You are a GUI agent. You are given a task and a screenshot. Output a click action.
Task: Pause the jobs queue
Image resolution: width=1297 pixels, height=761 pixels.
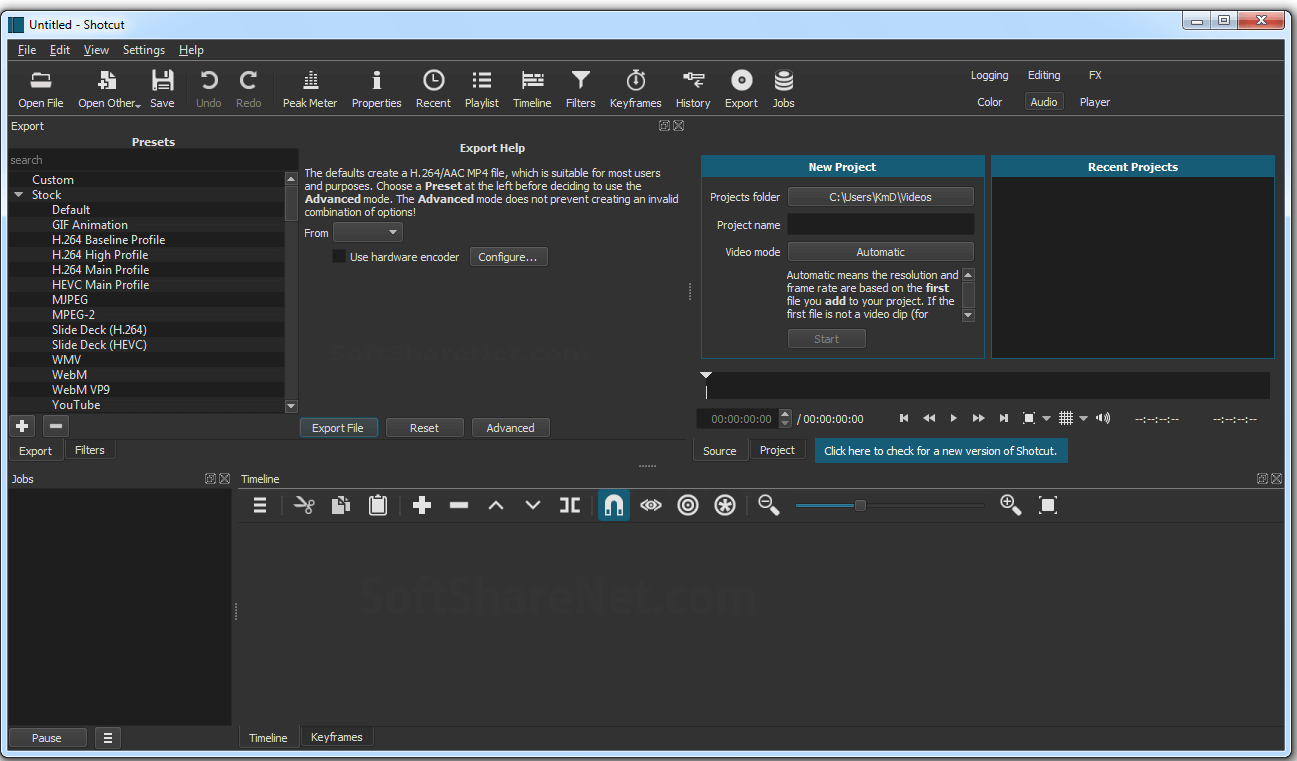point(47,738)
